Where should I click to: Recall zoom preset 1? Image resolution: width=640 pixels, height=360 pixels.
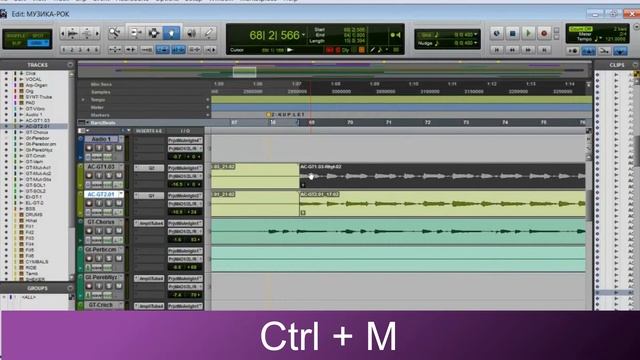coord(64,50)
